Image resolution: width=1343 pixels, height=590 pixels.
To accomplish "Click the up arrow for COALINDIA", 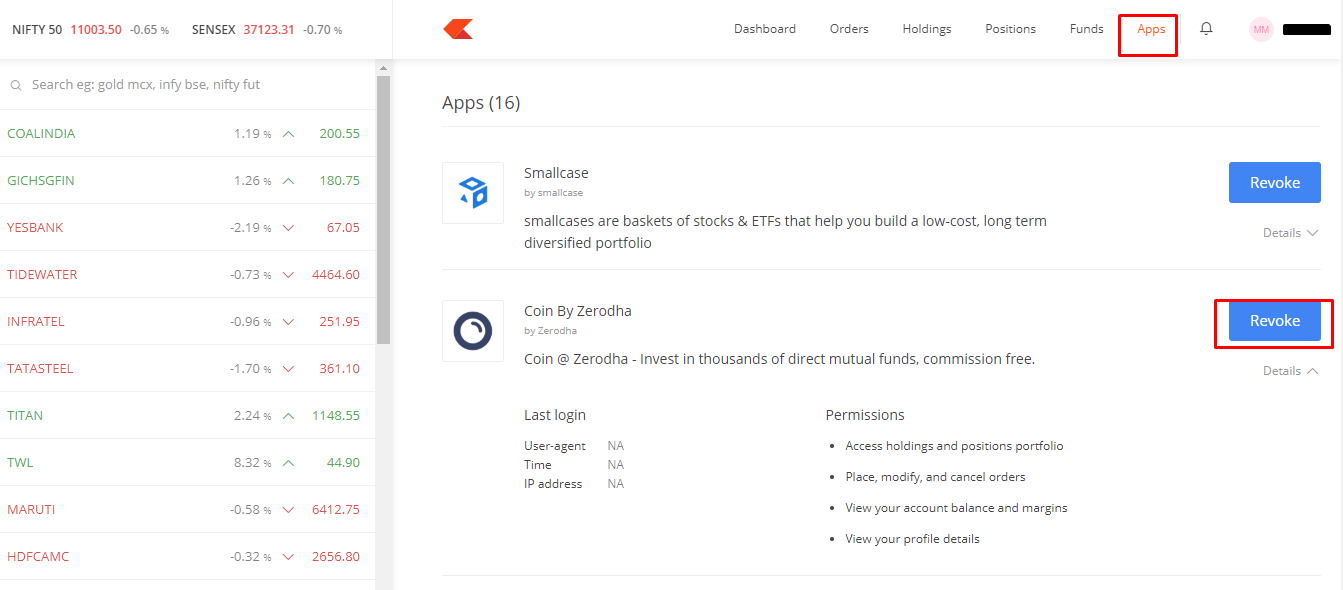I will pyautogui.click(x=289, y=134).
